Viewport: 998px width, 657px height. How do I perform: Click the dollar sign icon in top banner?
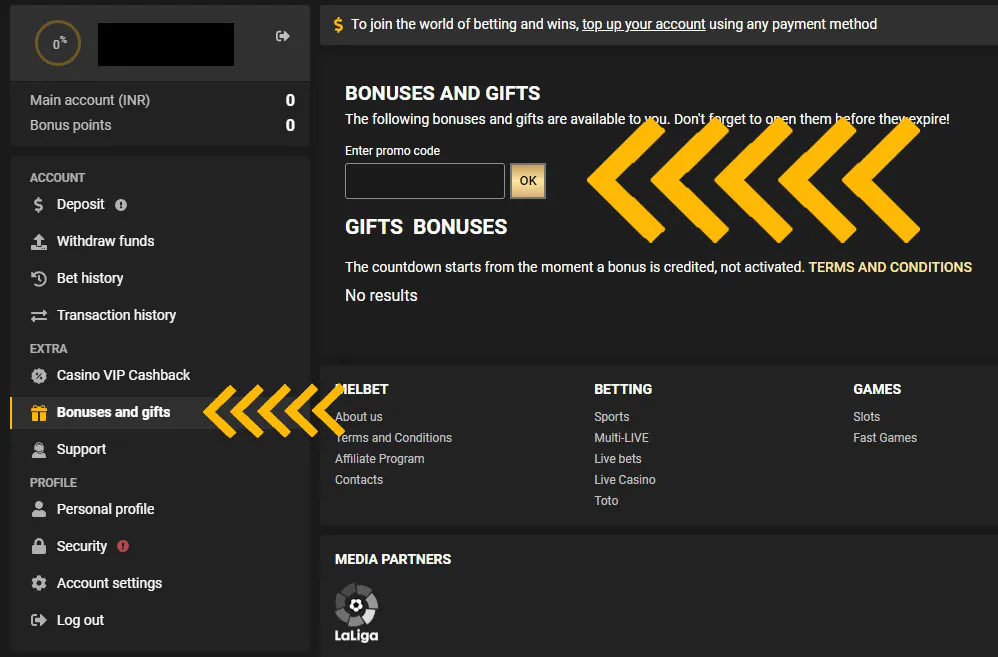338,25
